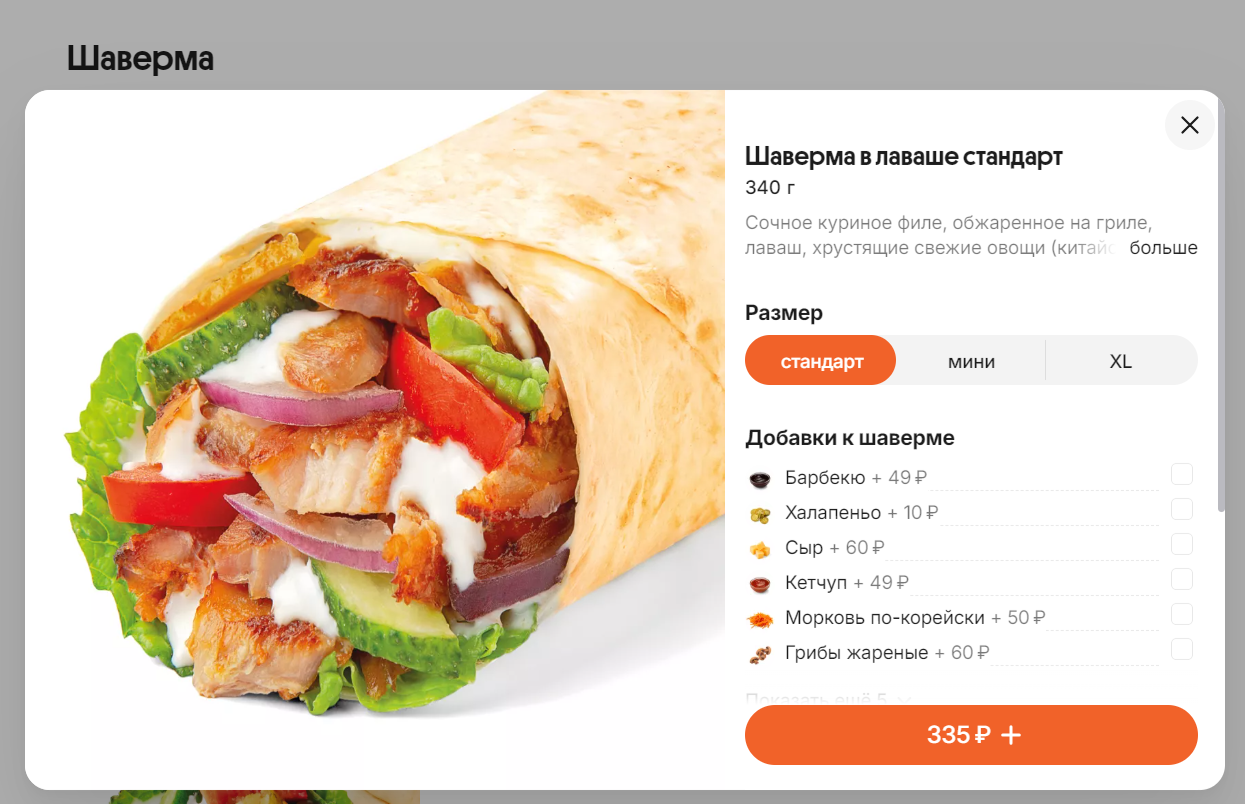Add shawarma to cart for 335 ₽
Viewport: 1245px width, 804px height.
(971, 735)
